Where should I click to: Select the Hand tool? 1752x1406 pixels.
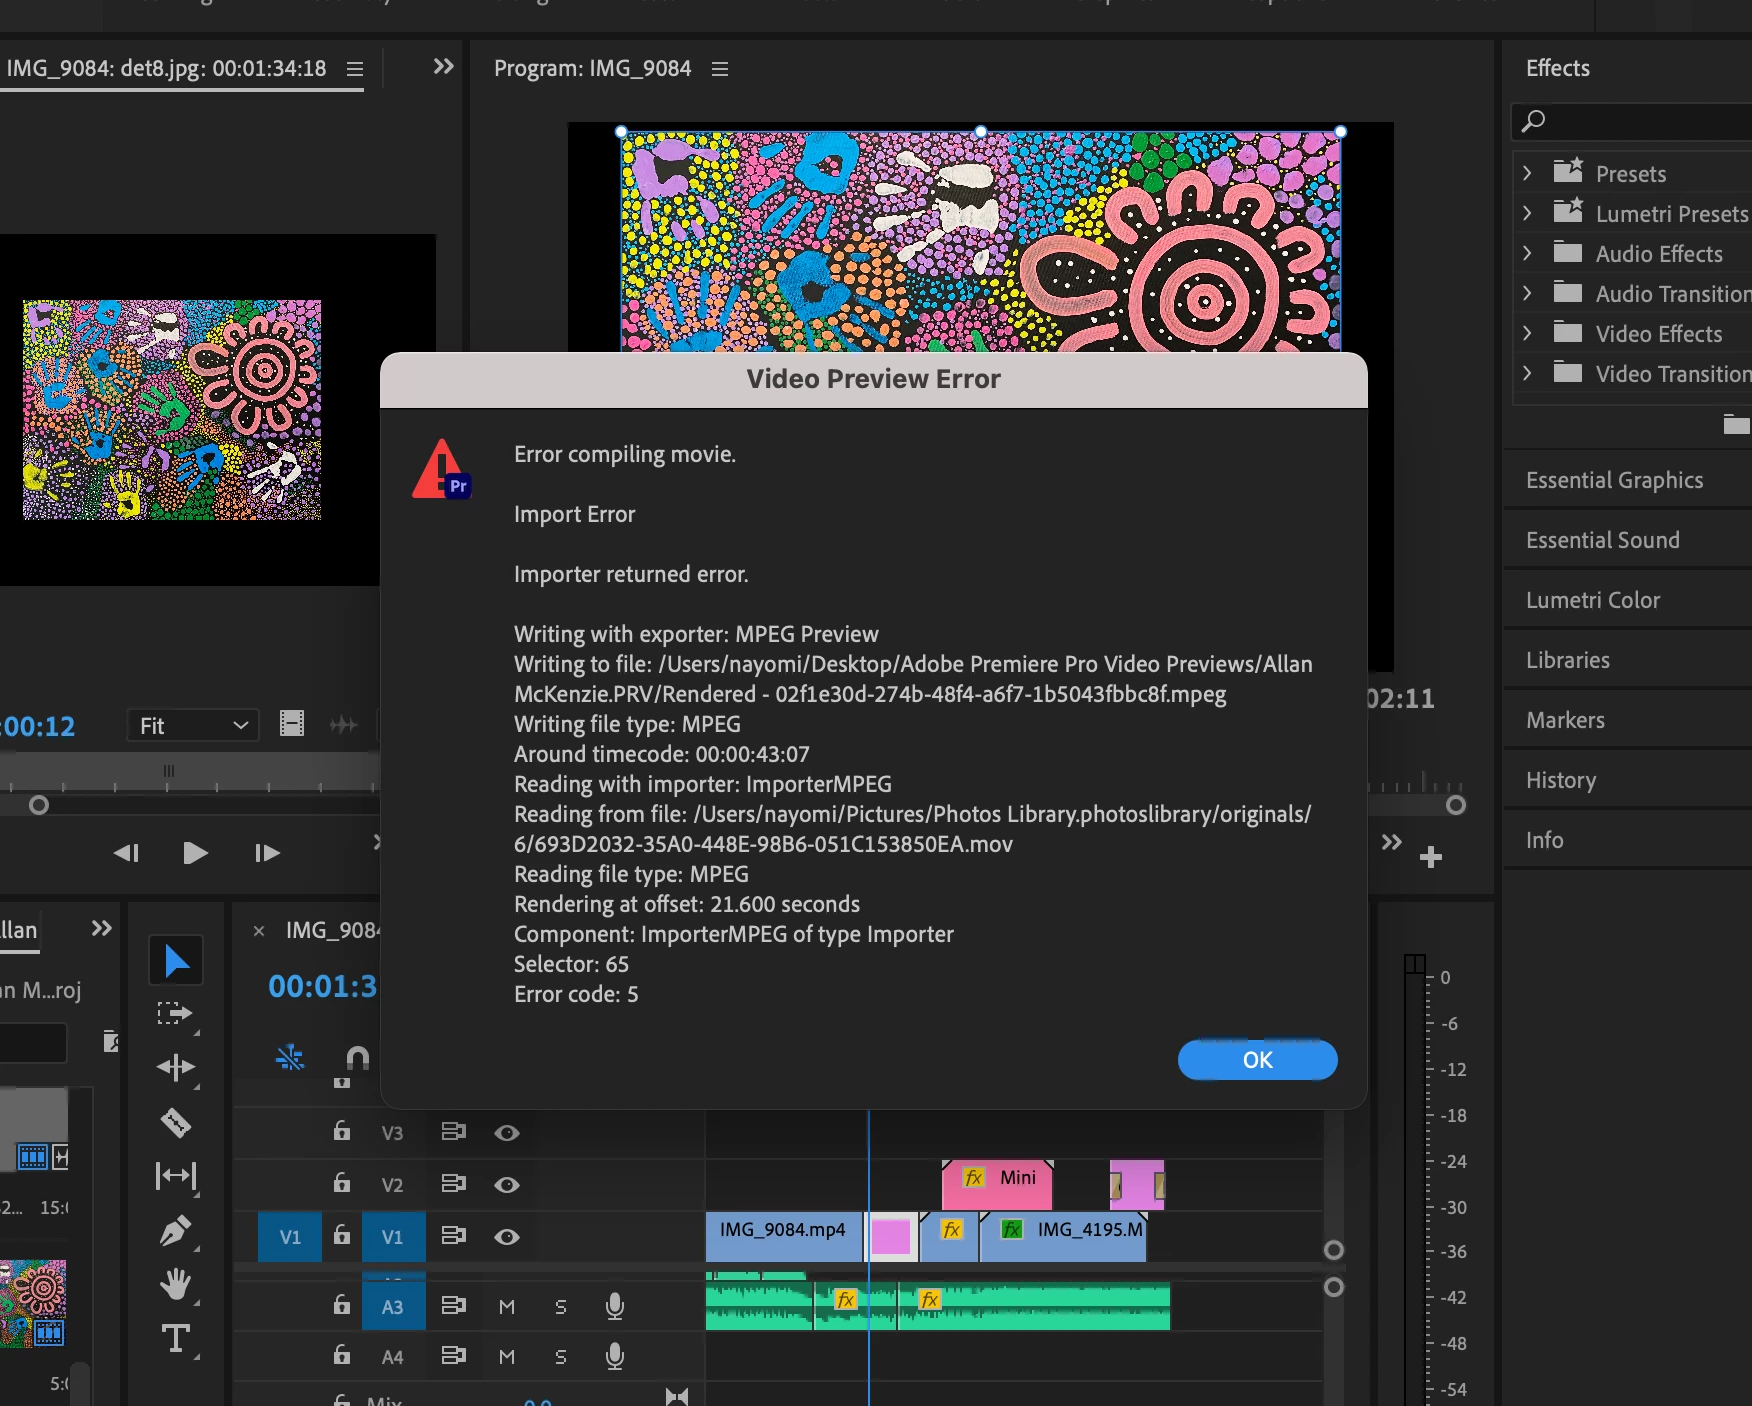[x=176, y=1284]
